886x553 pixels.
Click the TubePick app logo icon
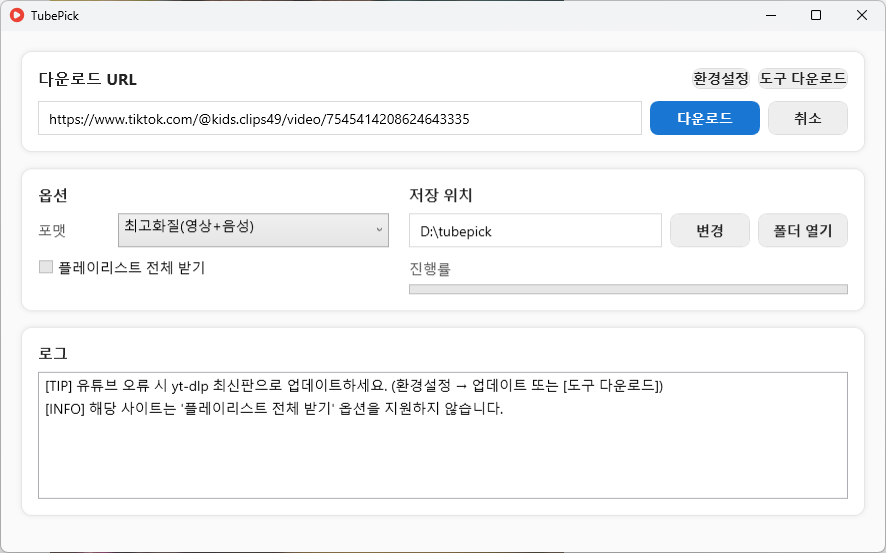click(x=17, y=15)
